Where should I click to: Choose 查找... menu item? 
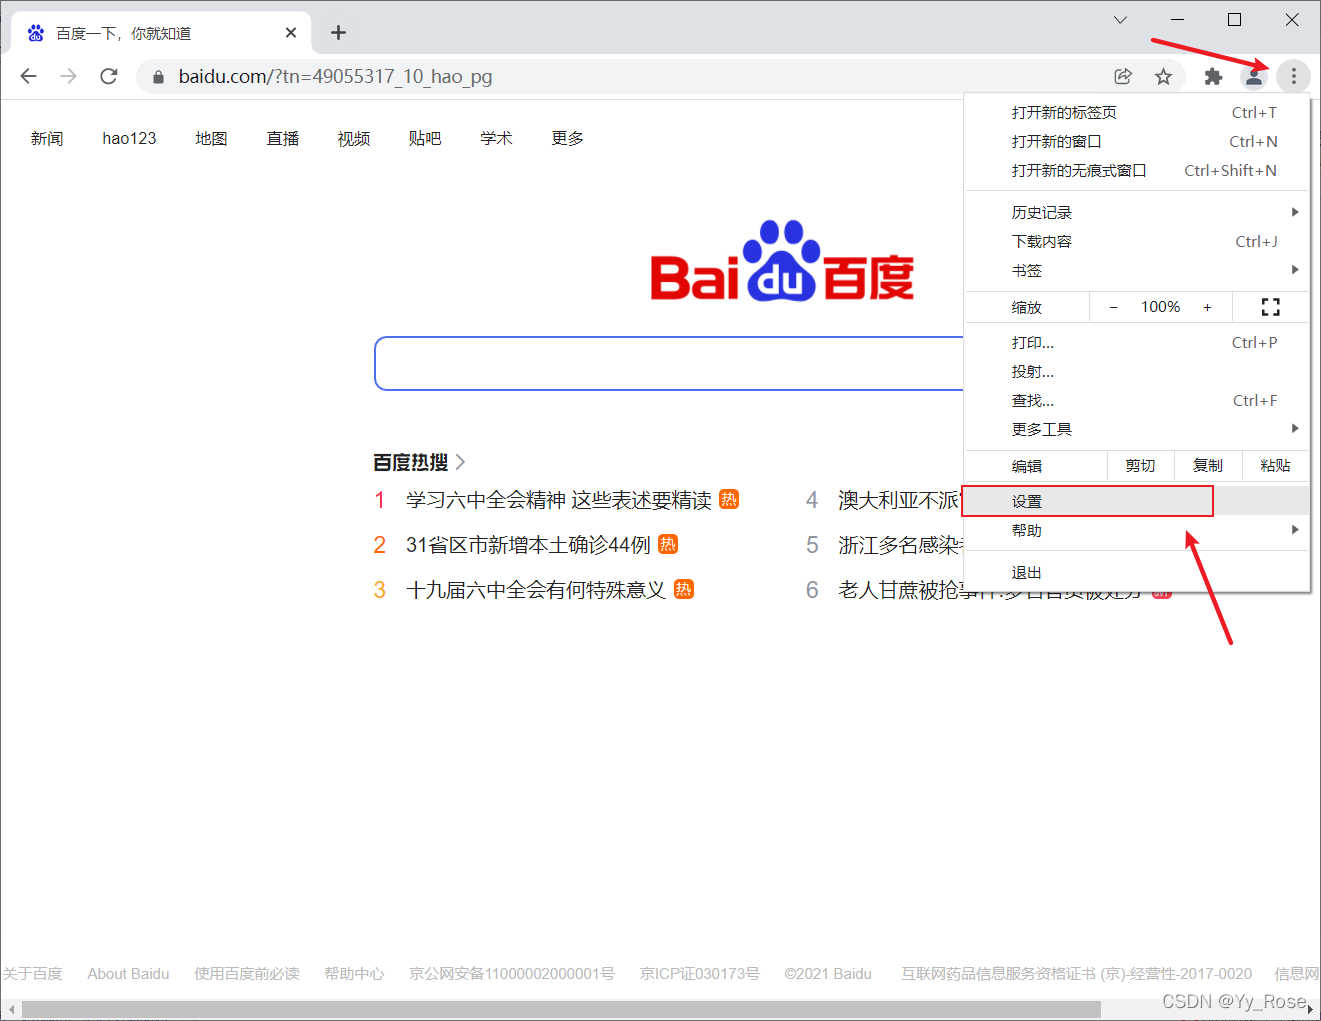tap(1137, 401)
